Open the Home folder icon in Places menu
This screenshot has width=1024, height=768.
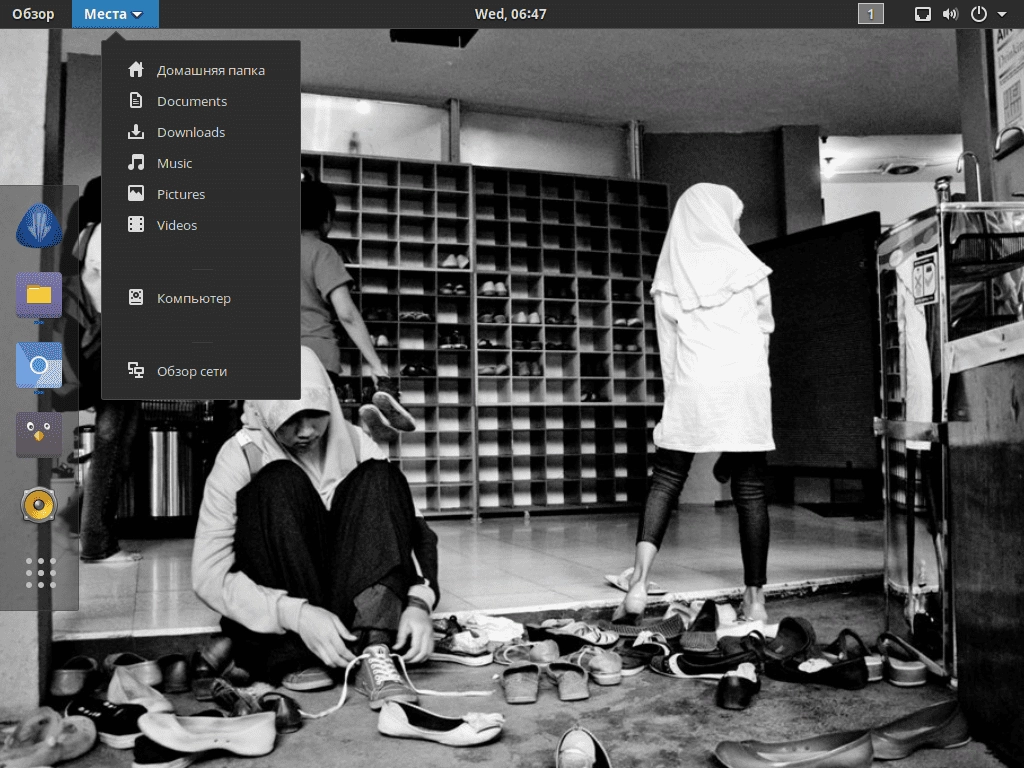[136, 69]
